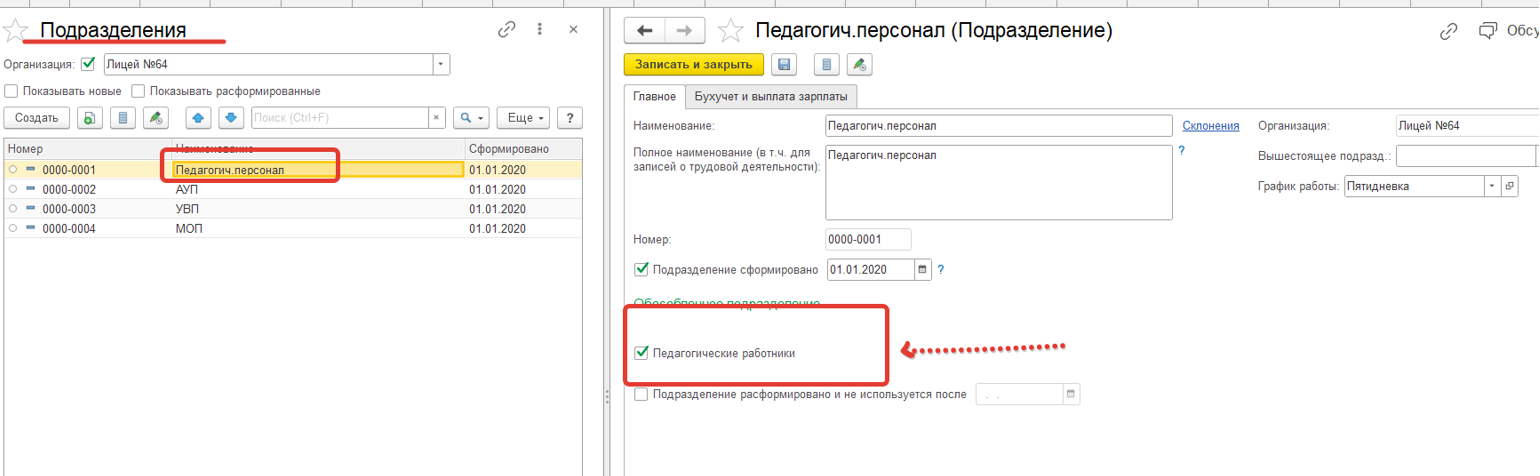Click the save (floppy disk) icon
This screenshot has height=476, width=1540.
coord(785,65)
